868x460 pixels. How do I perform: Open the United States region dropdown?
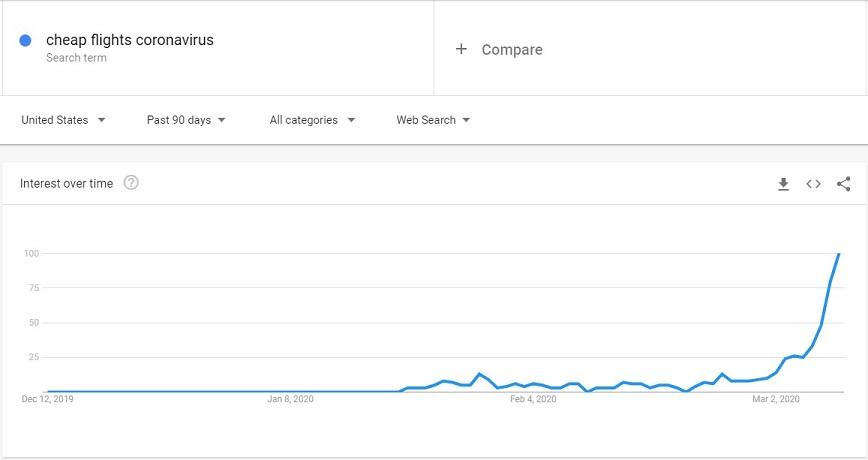coord(63,120)
